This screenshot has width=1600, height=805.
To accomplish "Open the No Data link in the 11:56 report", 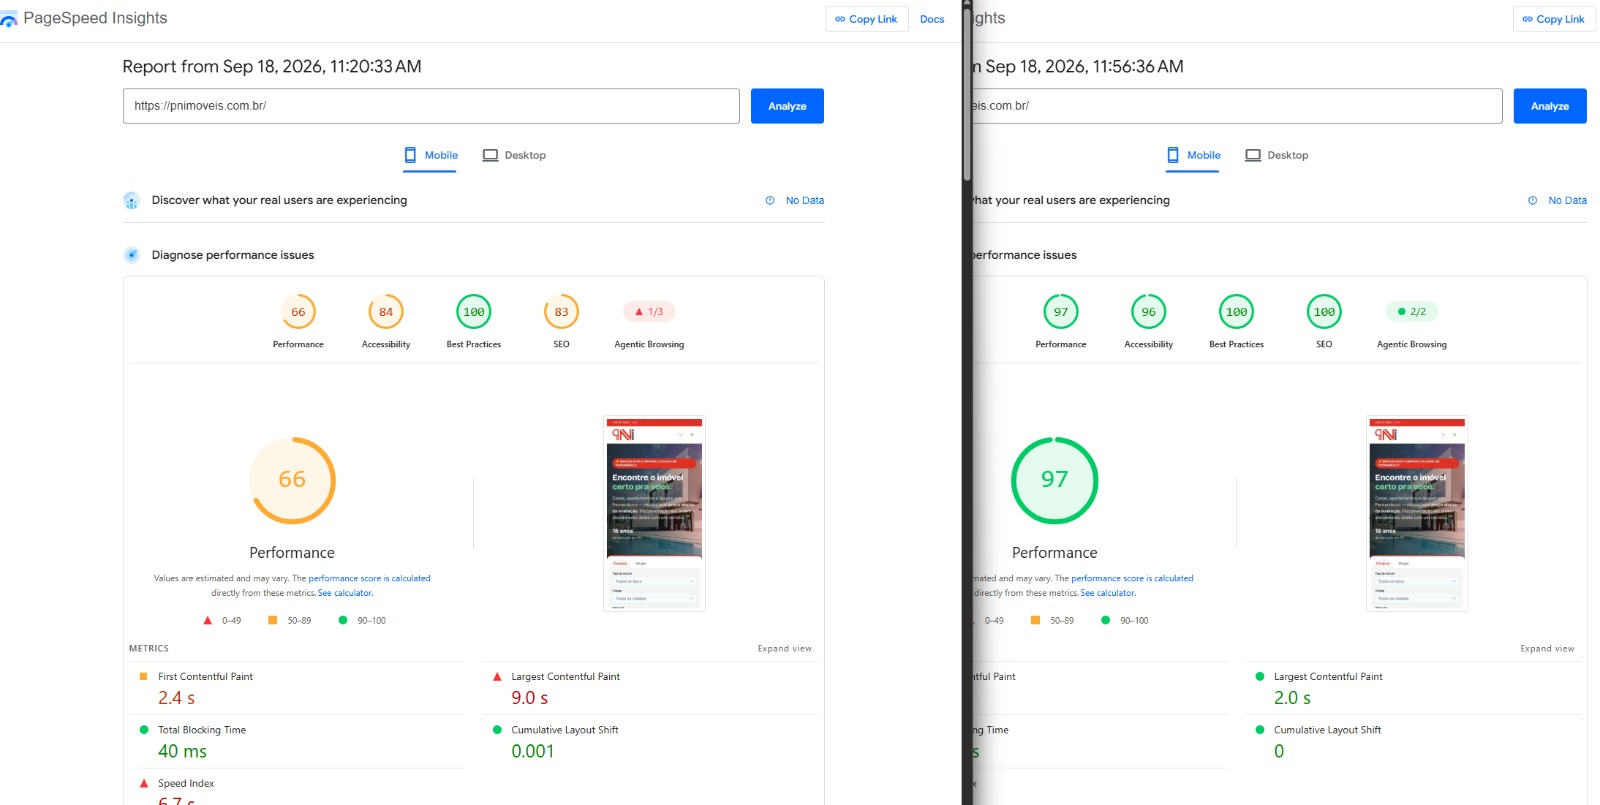I will pos(1568,201).
